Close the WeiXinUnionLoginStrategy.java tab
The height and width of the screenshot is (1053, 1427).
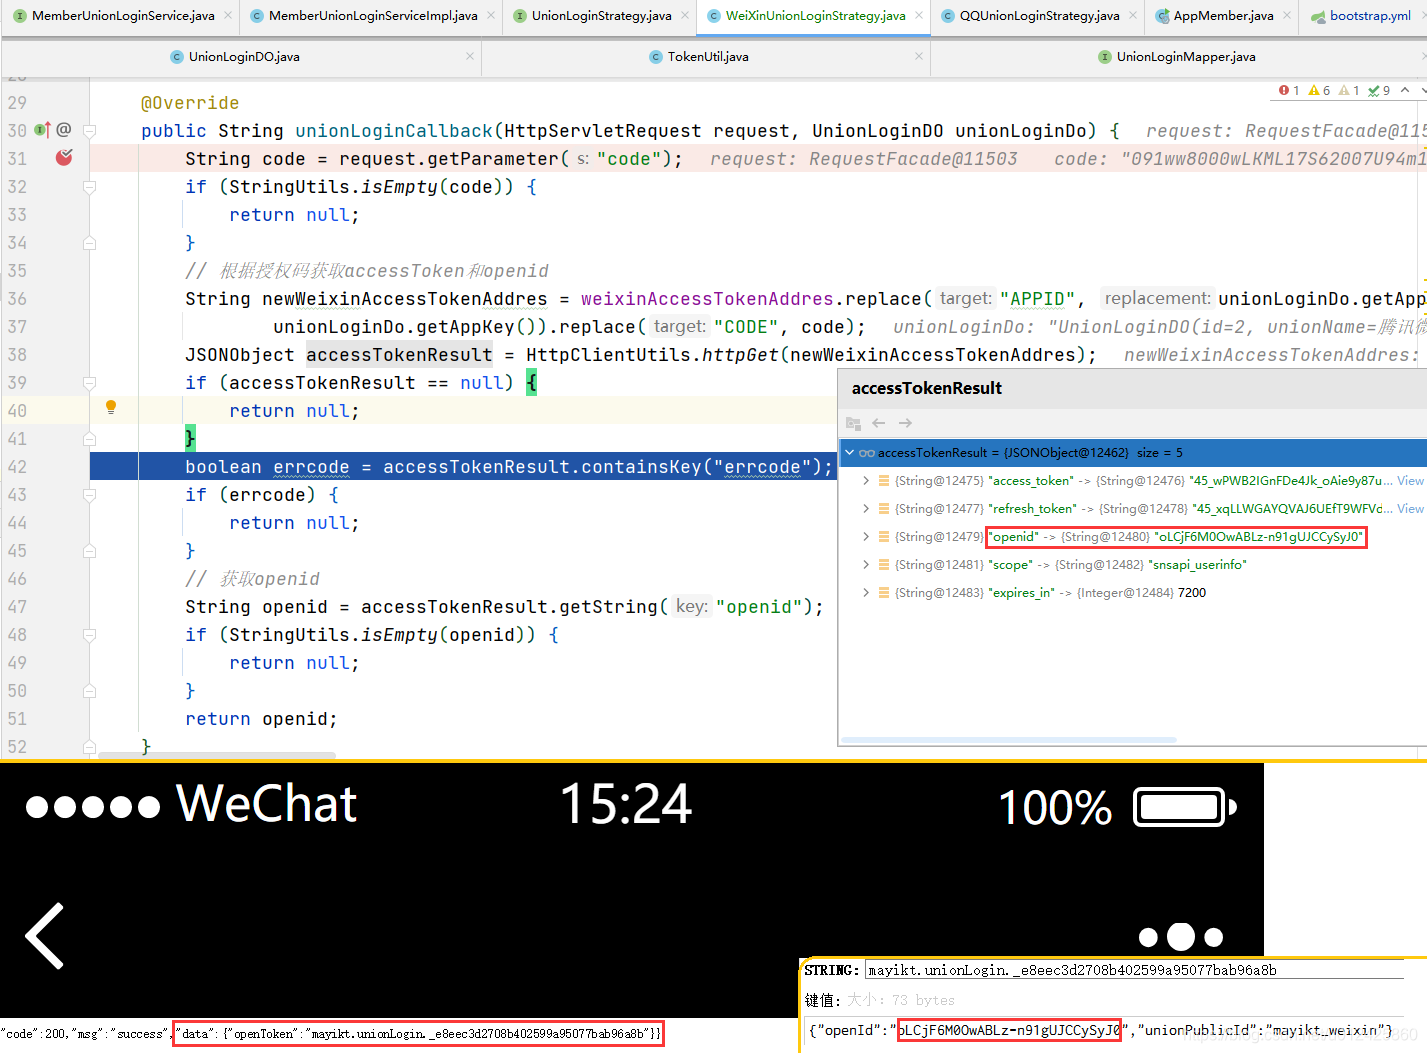tap(919, 15)
